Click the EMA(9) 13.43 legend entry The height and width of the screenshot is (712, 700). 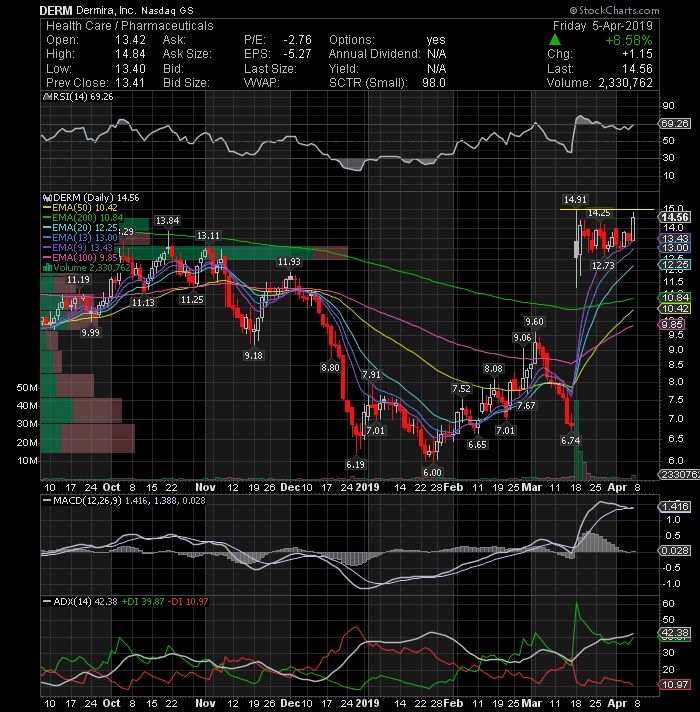[78, 247]
